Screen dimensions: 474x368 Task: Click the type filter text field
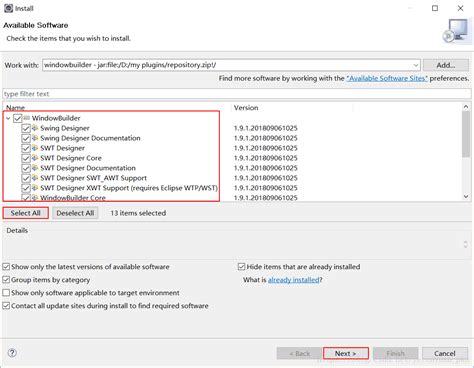click(237, 94)
